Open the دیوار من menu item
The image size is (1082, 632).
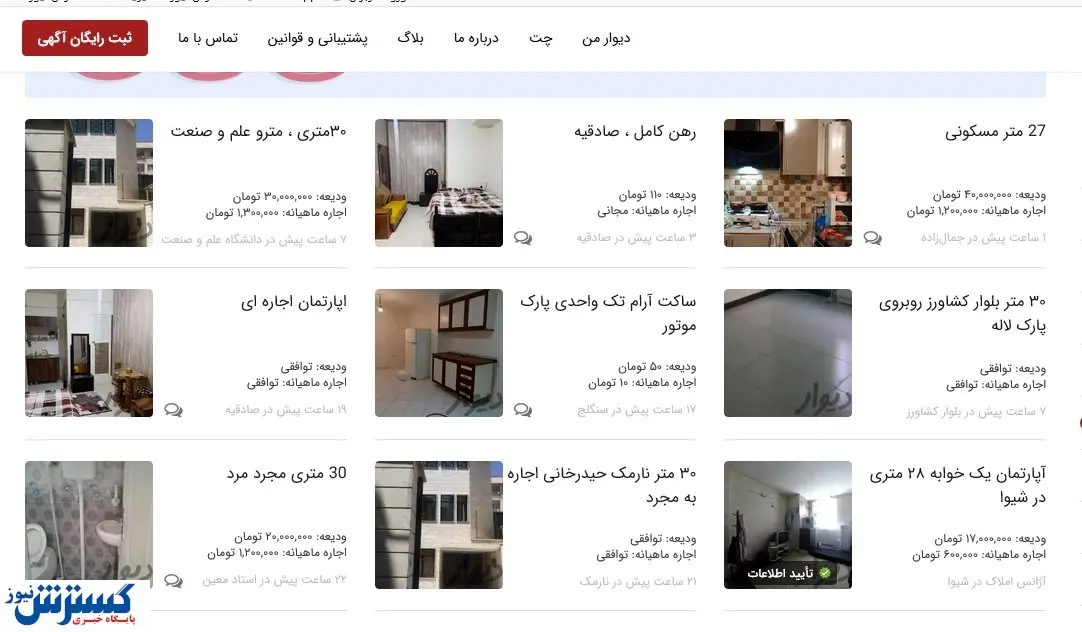(x=606, y=39)
